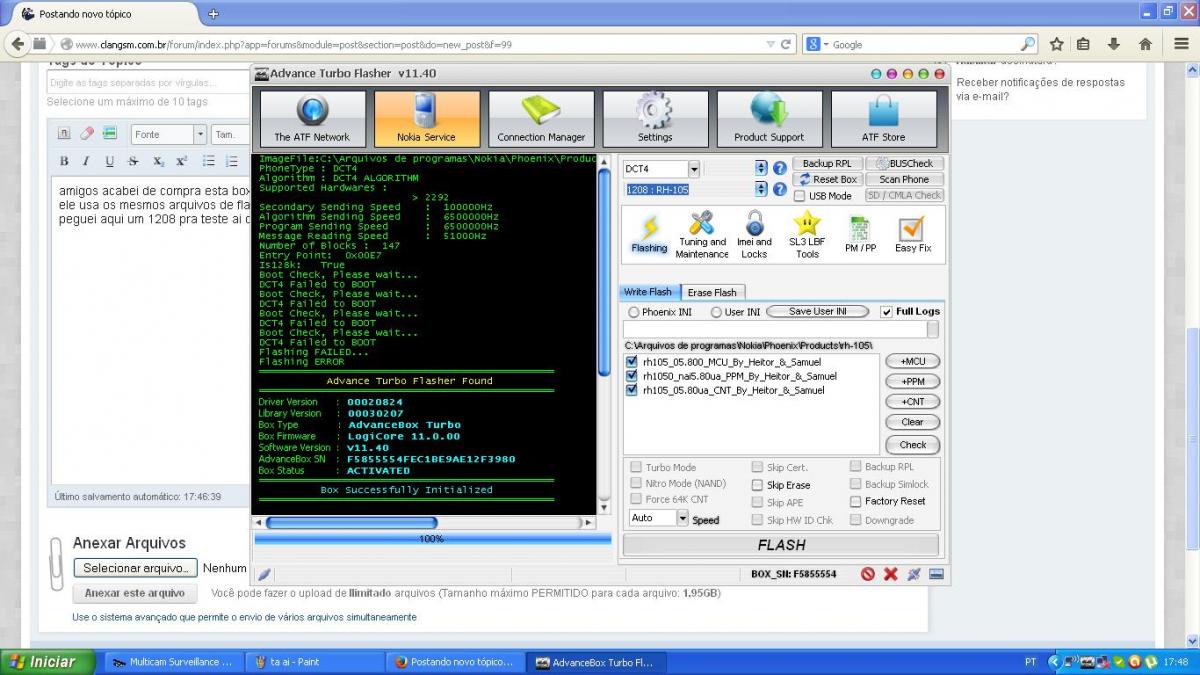Open the Easy Fix tool
The width and height of the screenshot is (1200, 675).
pos(912,234)
